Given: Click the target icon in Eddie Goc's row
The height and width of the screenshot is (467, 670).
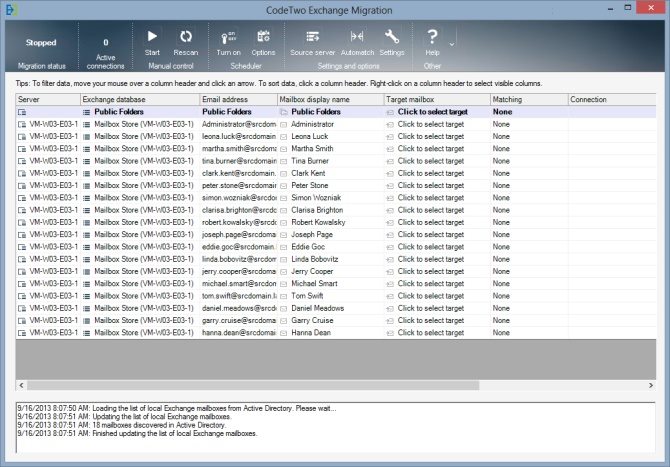Looking at the screenshot, I should (x=390, y=247).
